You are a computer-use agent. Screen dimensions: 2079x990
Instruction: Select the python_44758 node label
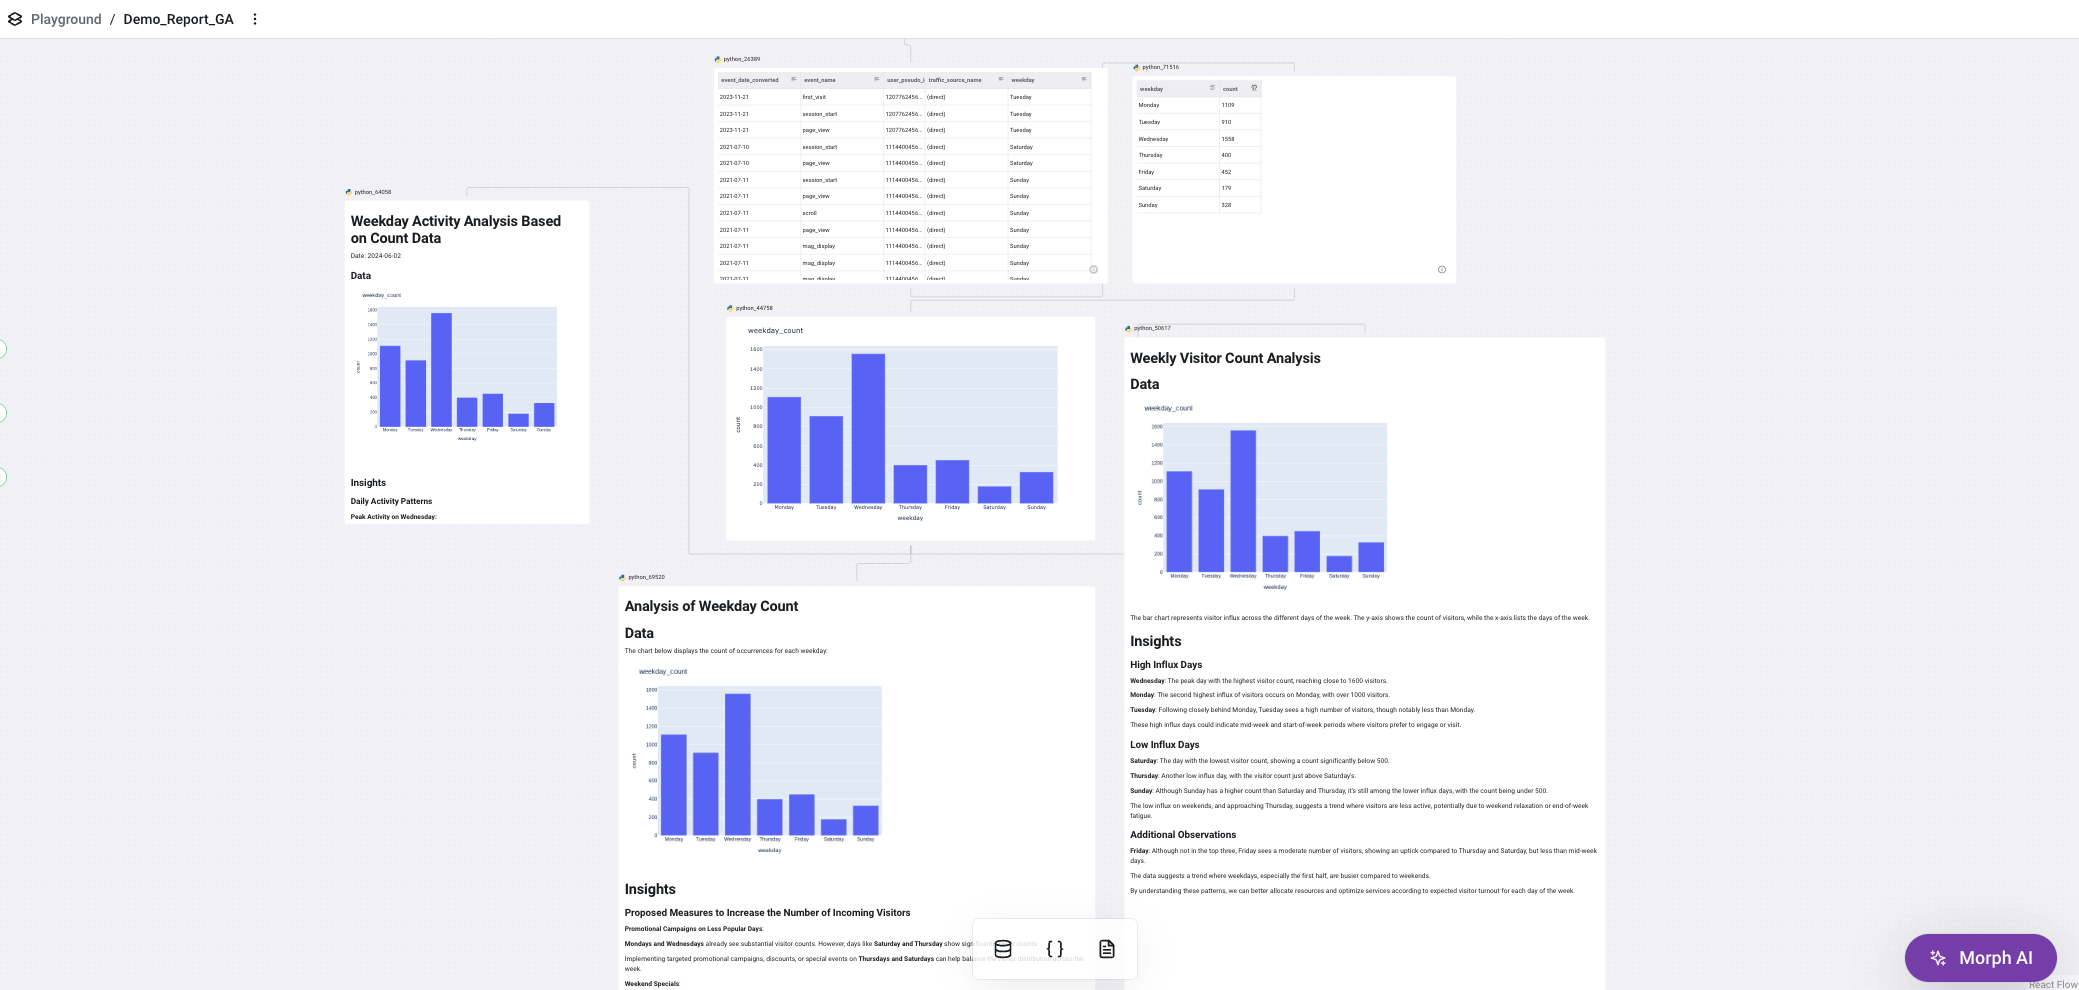(x=754, y=308)
